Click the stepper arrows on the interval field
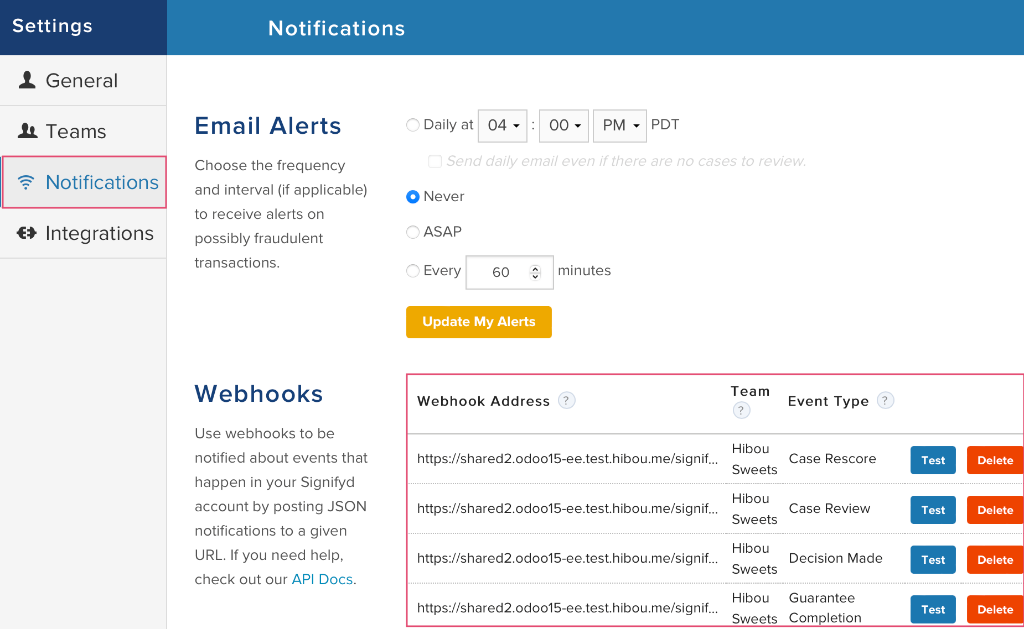The height and width of the screenshot is (629, 1024). coord(536,272)
